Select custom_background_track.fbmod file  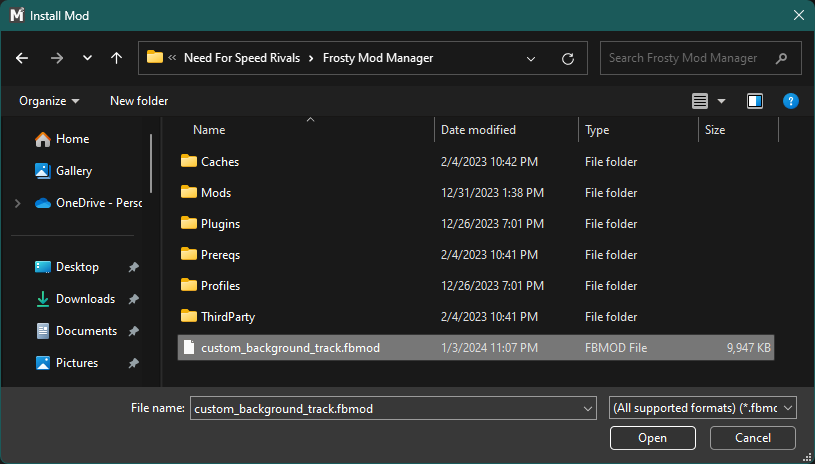point(476,348)
